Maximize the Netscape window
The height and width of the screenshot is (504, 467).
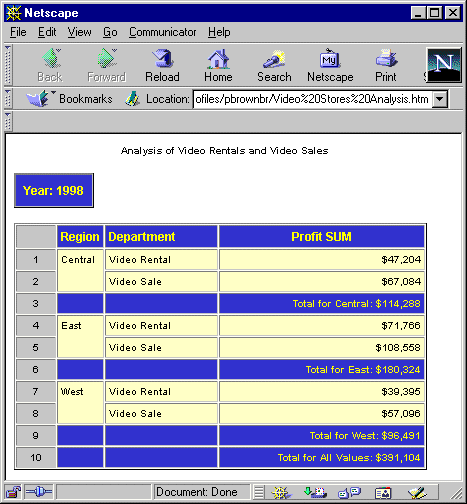coord(435,13)
